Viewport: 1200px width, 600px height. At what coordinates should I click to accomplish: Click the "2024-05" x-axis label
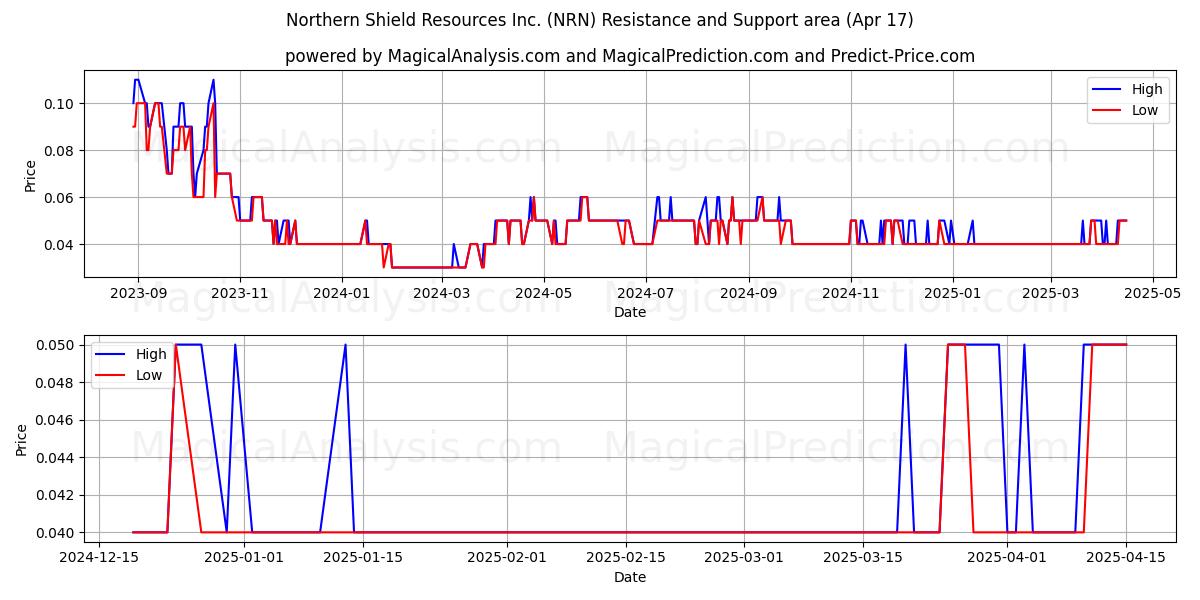pos(544,293)
